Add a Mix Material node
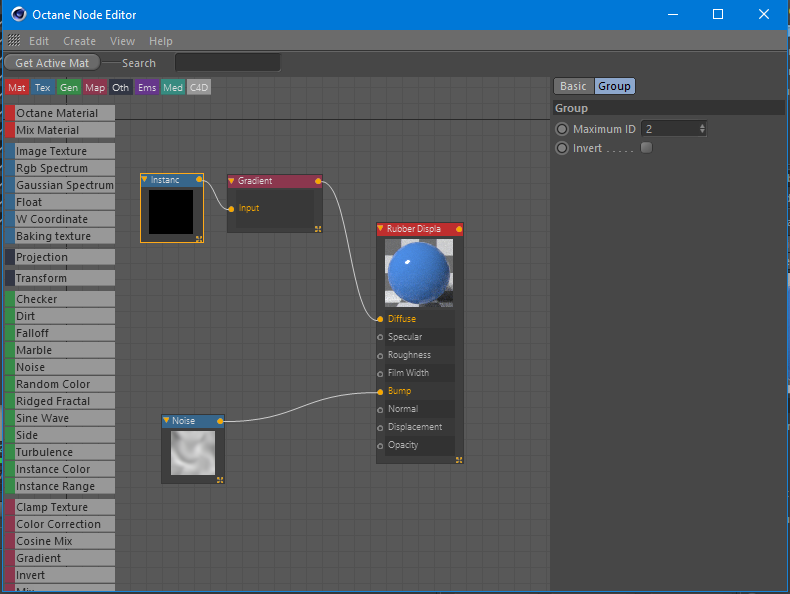Viewport: 790px width, 594px height. [x=60, y=130]
